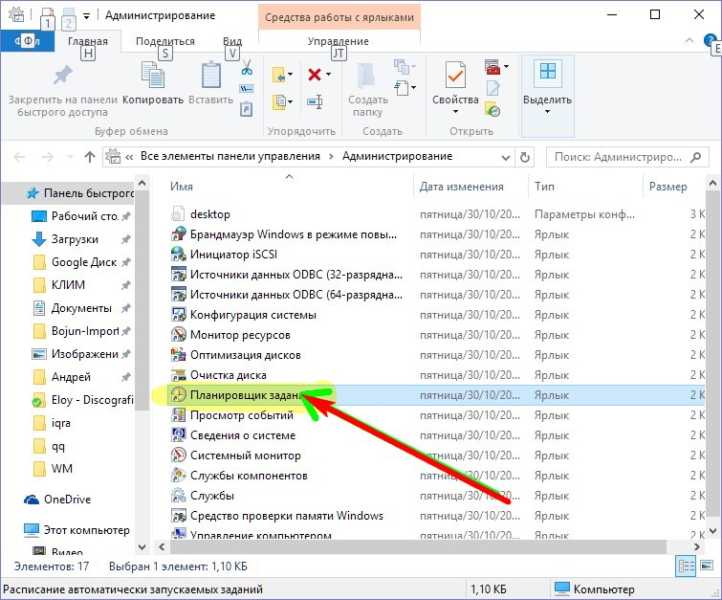722x600 pixels.
Task: Switch to large icons view in status bar
Action: [x=707, y=565]
